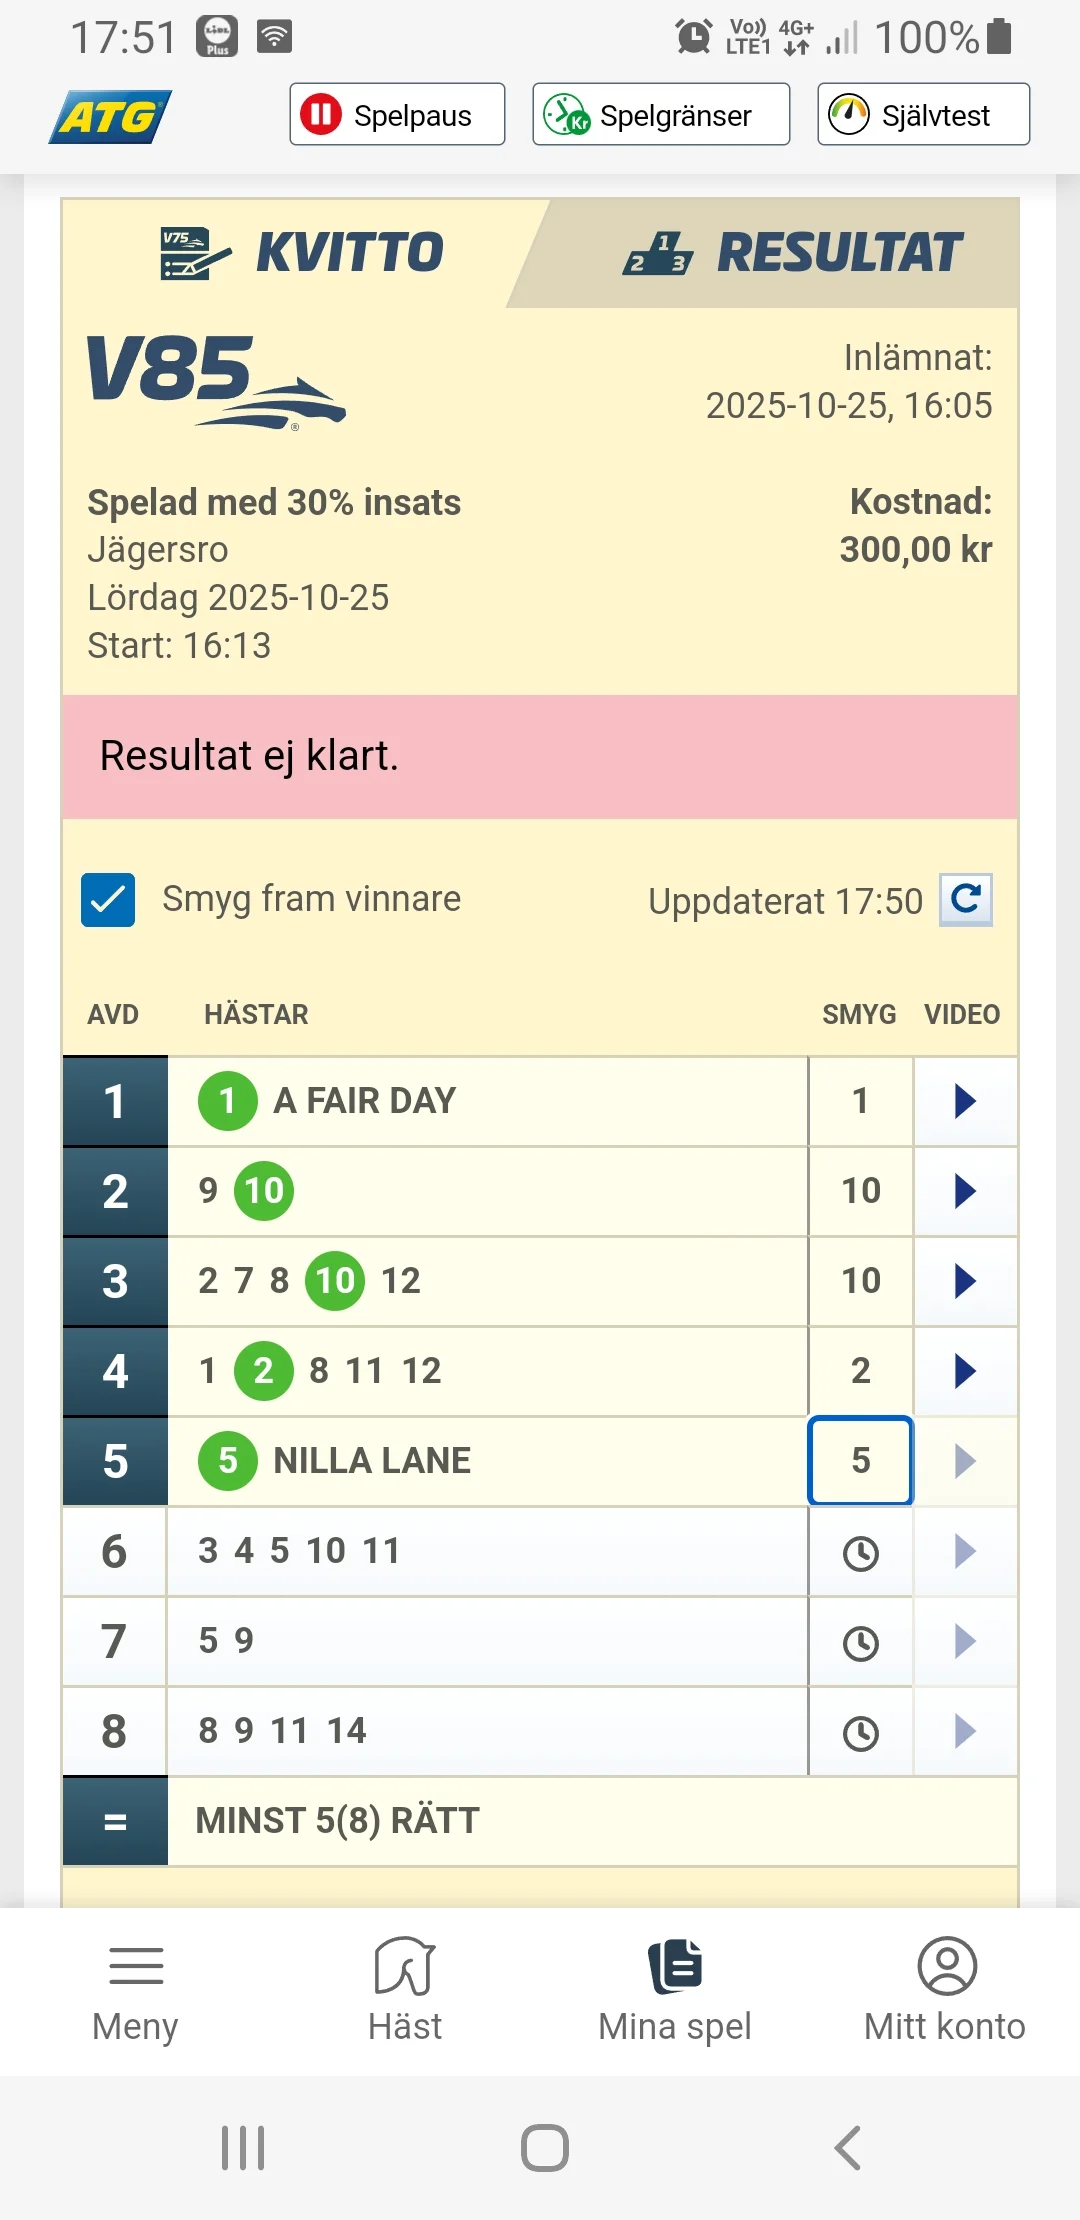Image resolution: width=1080 pixels, height=2220 pixels.
Task: Refresh the updated results
Action: pyautogui.click(x=965, y=899)
